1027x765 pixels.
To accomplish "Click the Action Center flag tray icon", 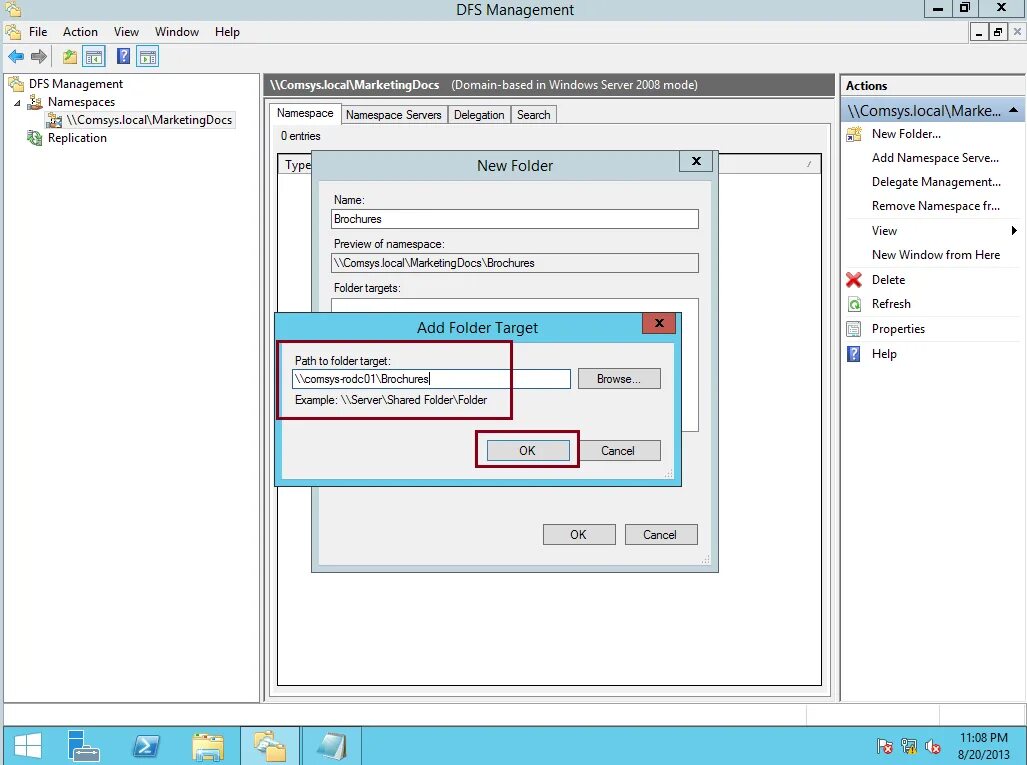I will tap(884, 746).
